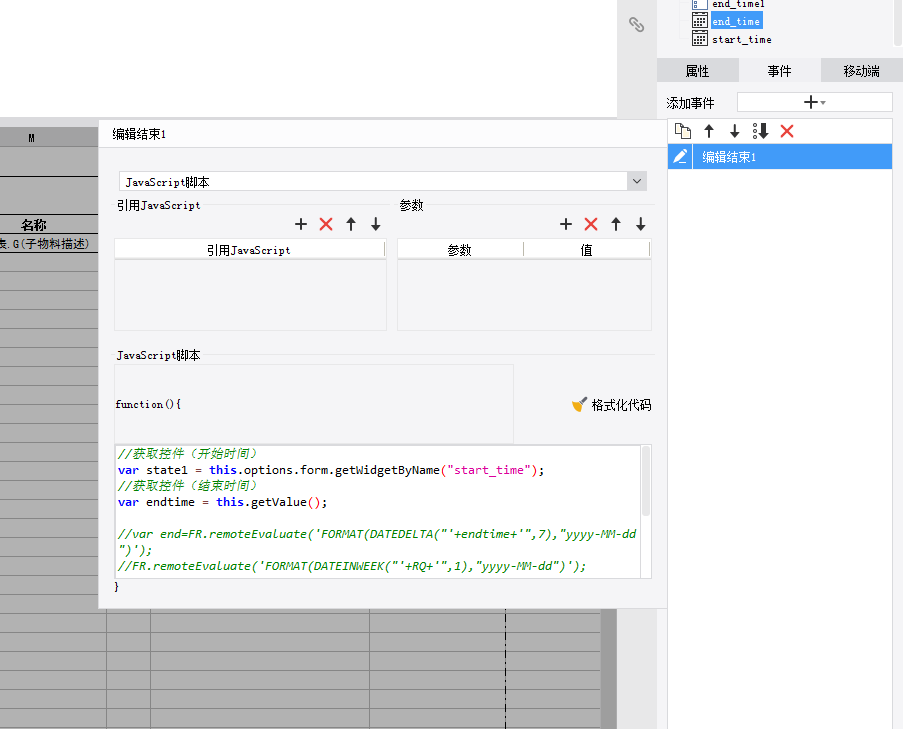This screenshot has width=903, height=729.
Task: Move the event up in the events toolbar
Action: 709,131
